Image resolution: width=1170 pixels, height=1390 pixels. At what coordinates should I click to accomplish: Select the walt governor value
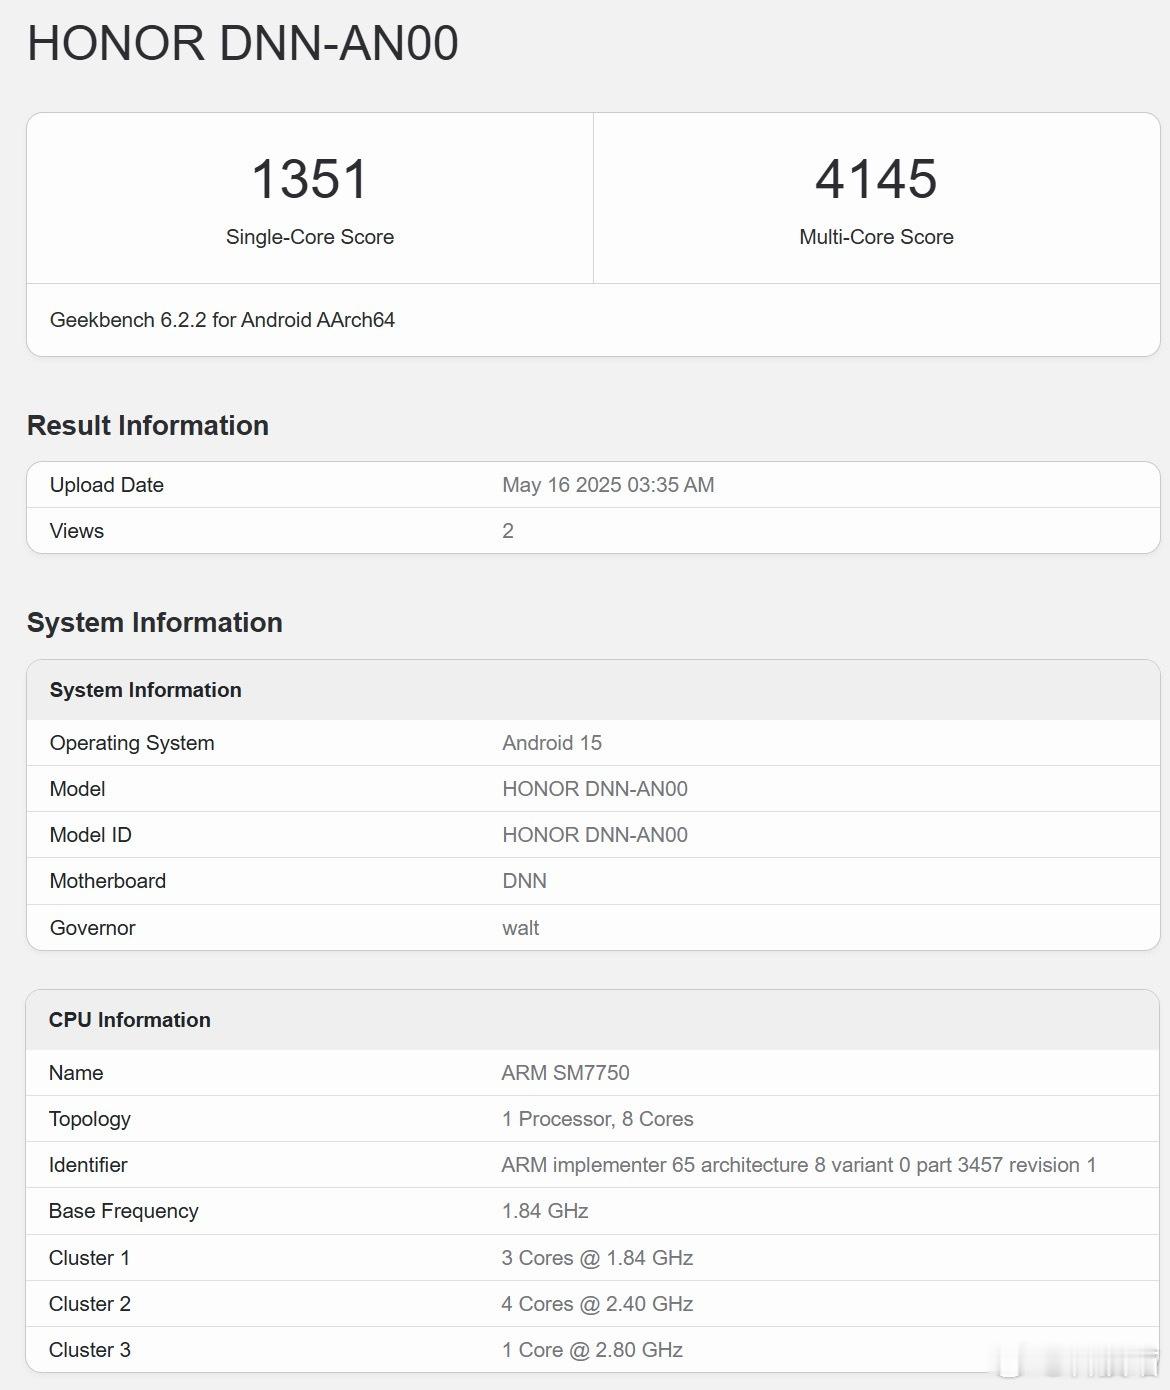pyautogui.click(x=521, y=928)
